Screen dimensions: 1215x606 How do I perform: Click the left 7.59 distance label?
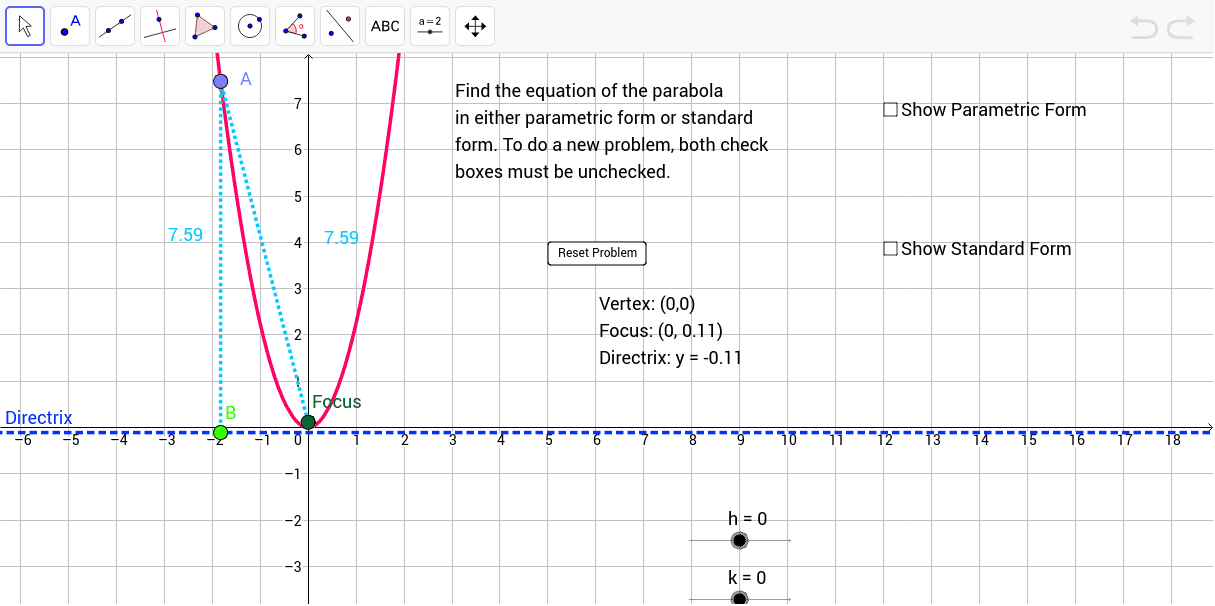(185, 235)
